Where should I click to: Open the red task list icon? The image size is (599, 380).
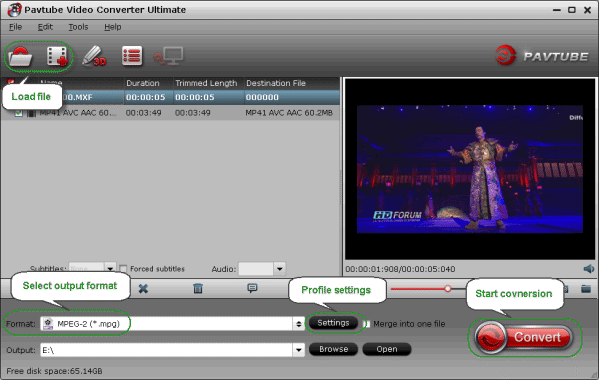point(132,56)
